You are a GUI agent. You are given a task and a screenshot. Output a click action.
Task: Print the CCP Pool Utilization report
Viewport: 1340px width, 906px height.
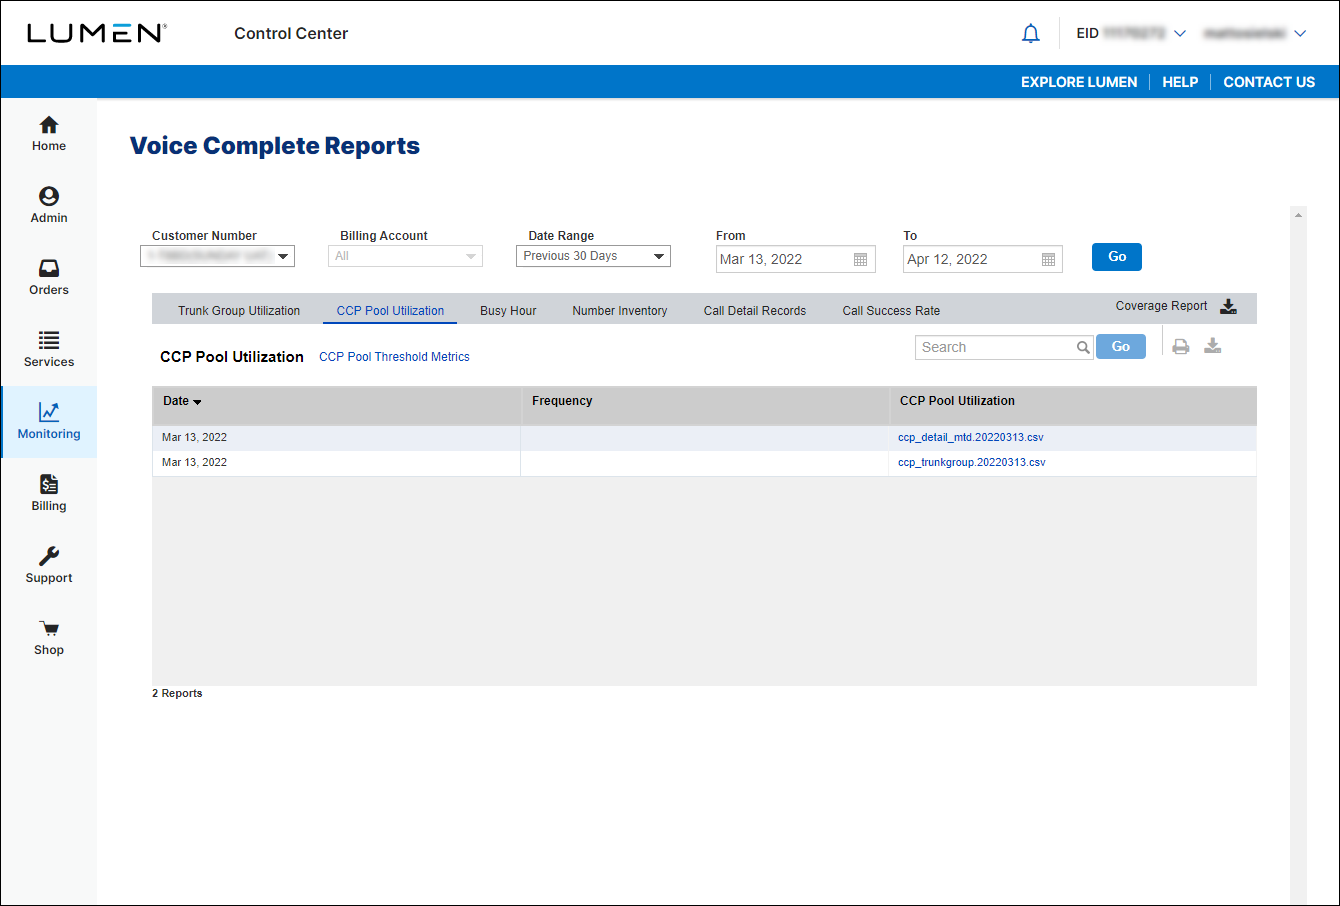(x=1181, y=347)
